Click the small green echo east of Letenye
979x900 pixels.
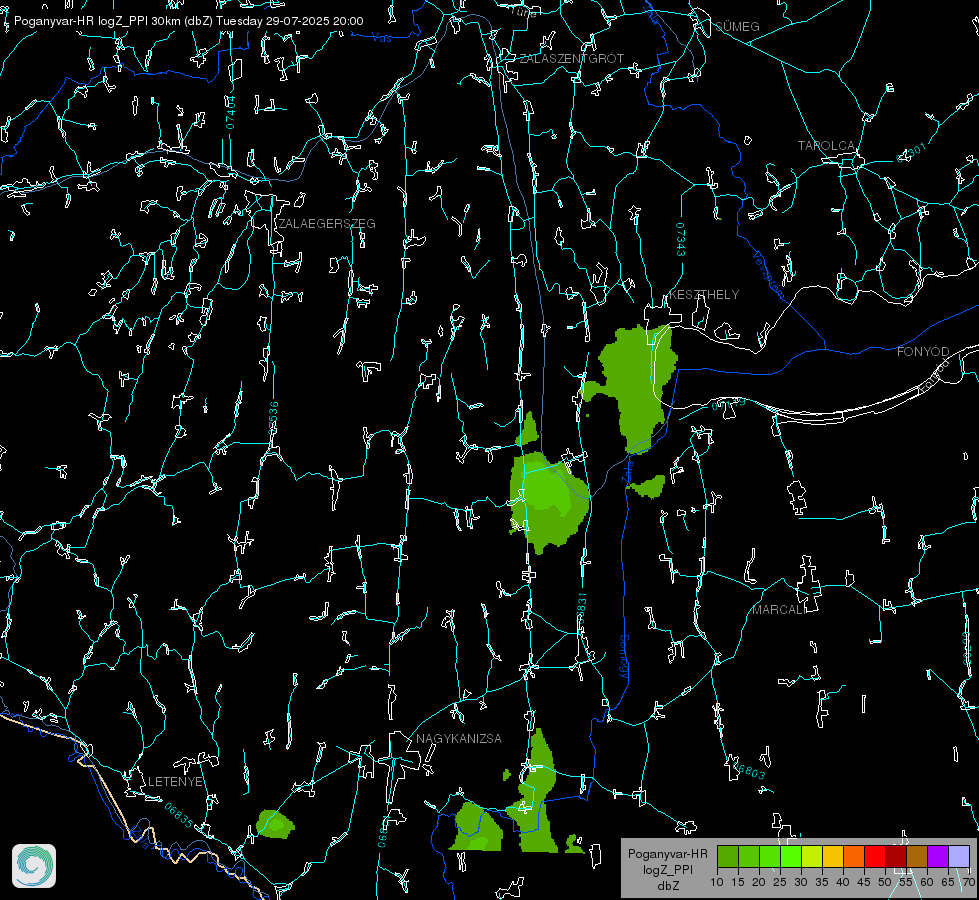tap(275, 824)
